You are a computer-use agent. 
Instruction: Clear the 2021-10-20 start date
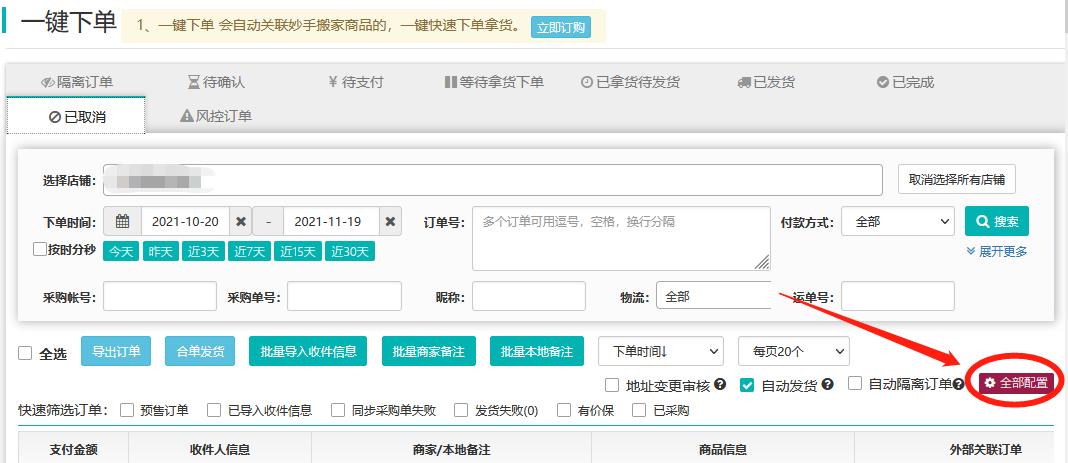pos(240,221)
